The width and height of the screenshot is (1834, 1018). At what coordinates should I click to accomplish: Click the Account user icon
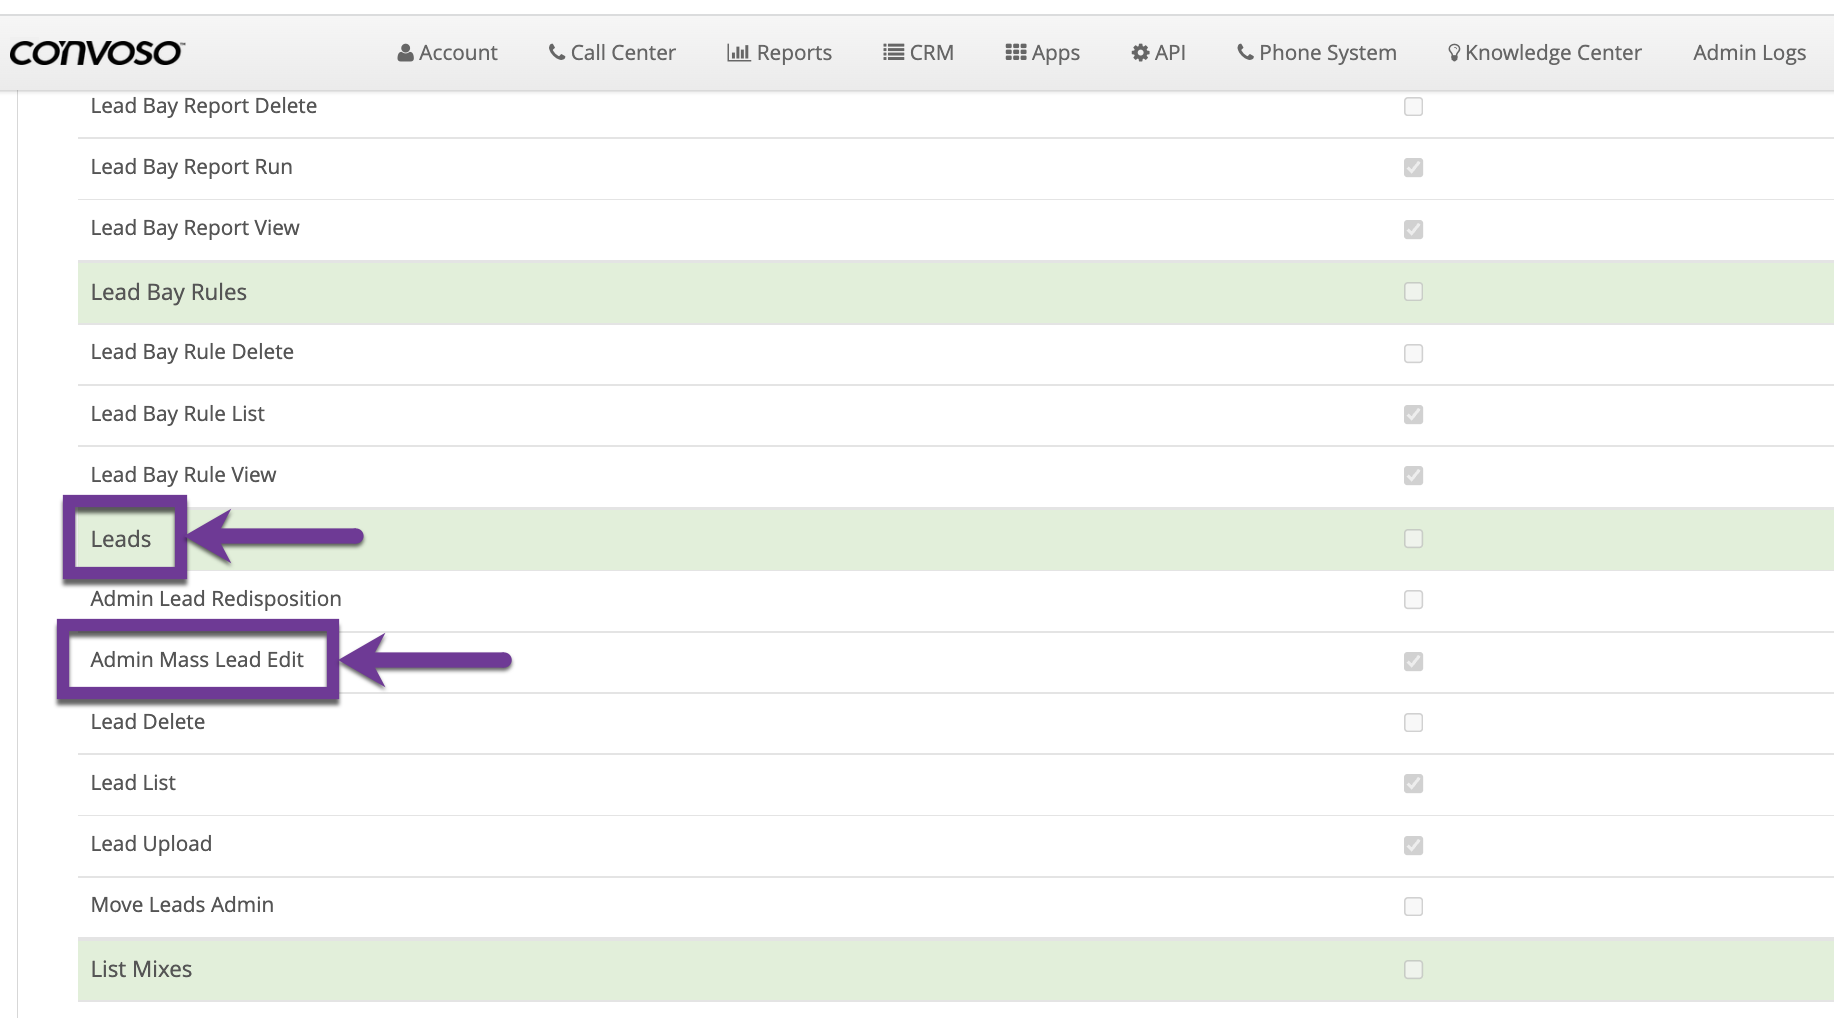[x=405, y=53]
